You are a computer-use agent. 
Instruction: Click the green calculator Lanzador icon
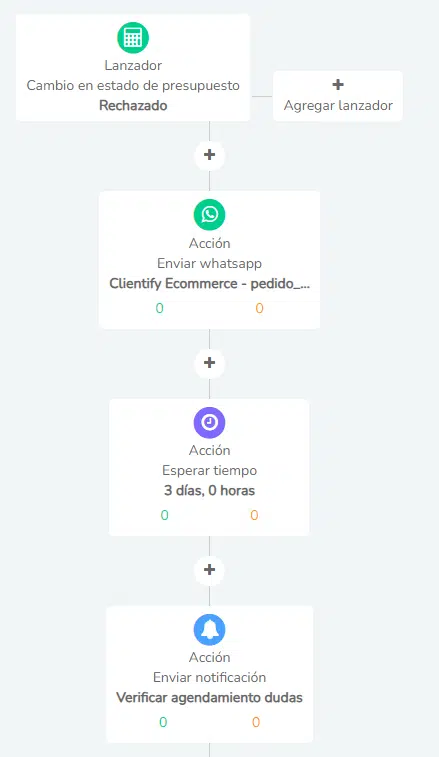[133, 38]
